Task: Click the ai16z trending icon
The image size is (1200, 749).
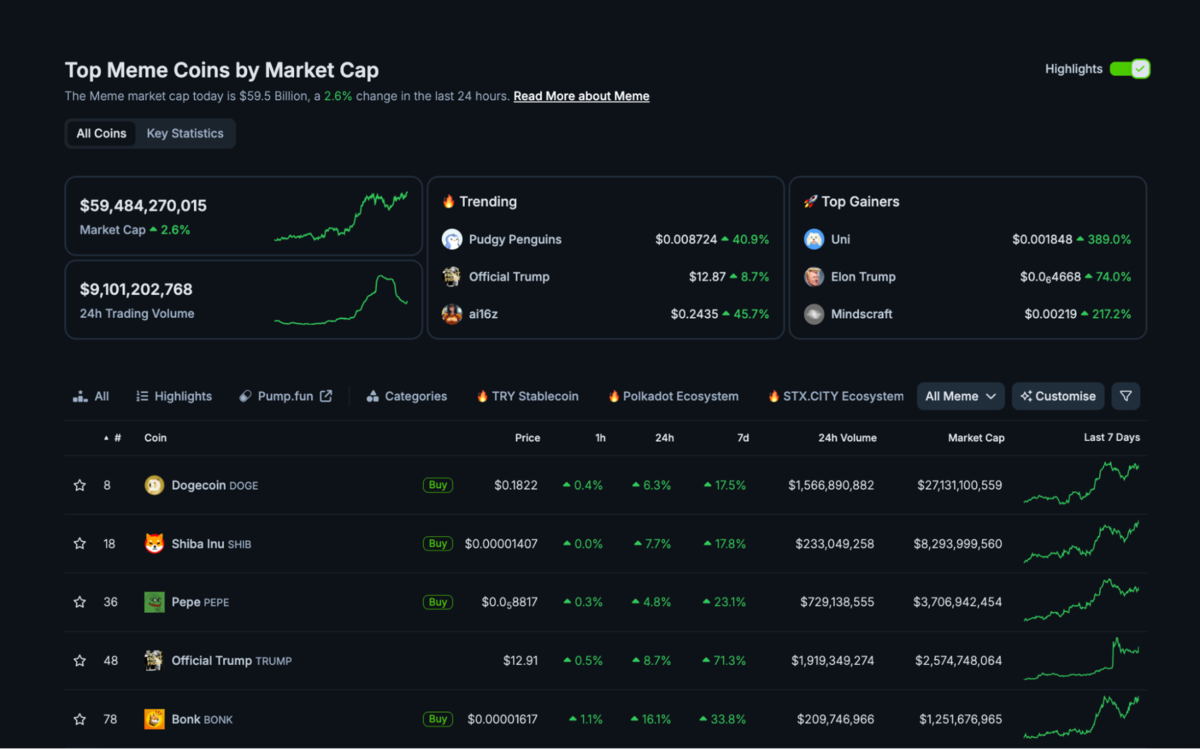Action: coord(452,314)
